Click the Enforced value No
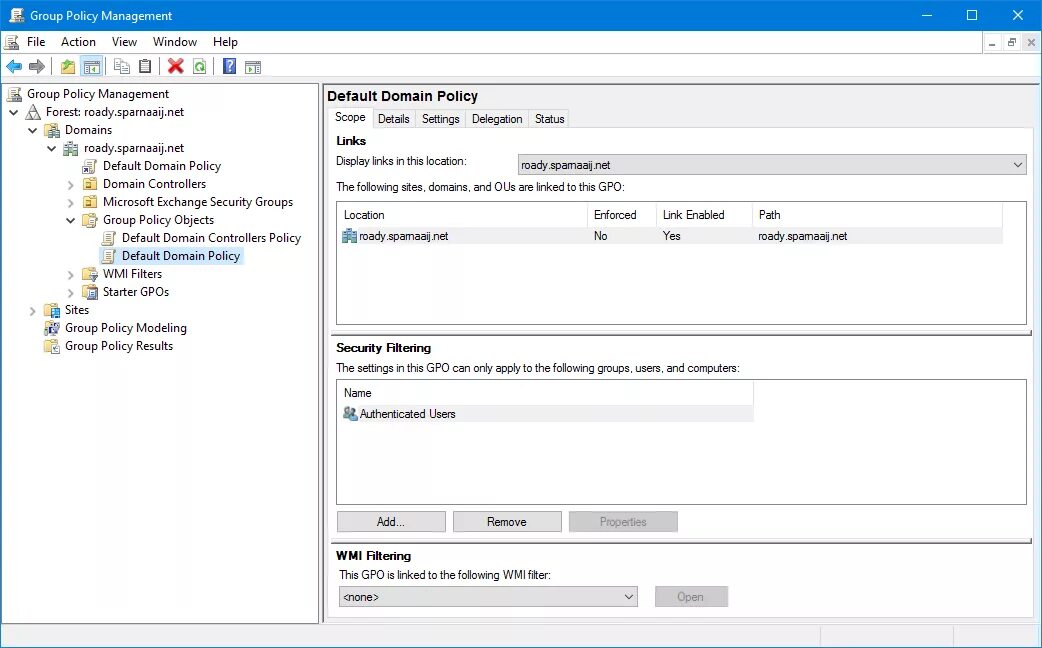This screenshot has height=648, width=1042. pos(601,236)
